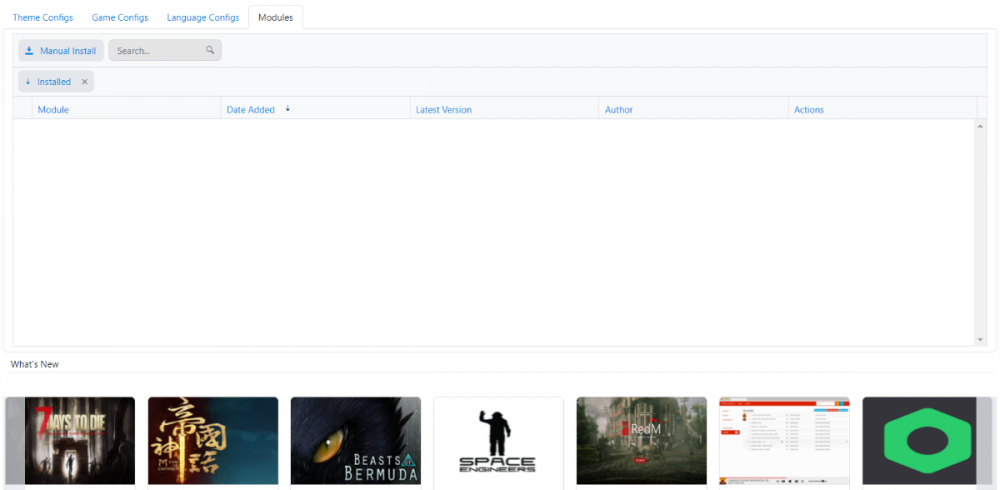
Task: Select the Space Engineers thumbnail
Action: [498, 440]
